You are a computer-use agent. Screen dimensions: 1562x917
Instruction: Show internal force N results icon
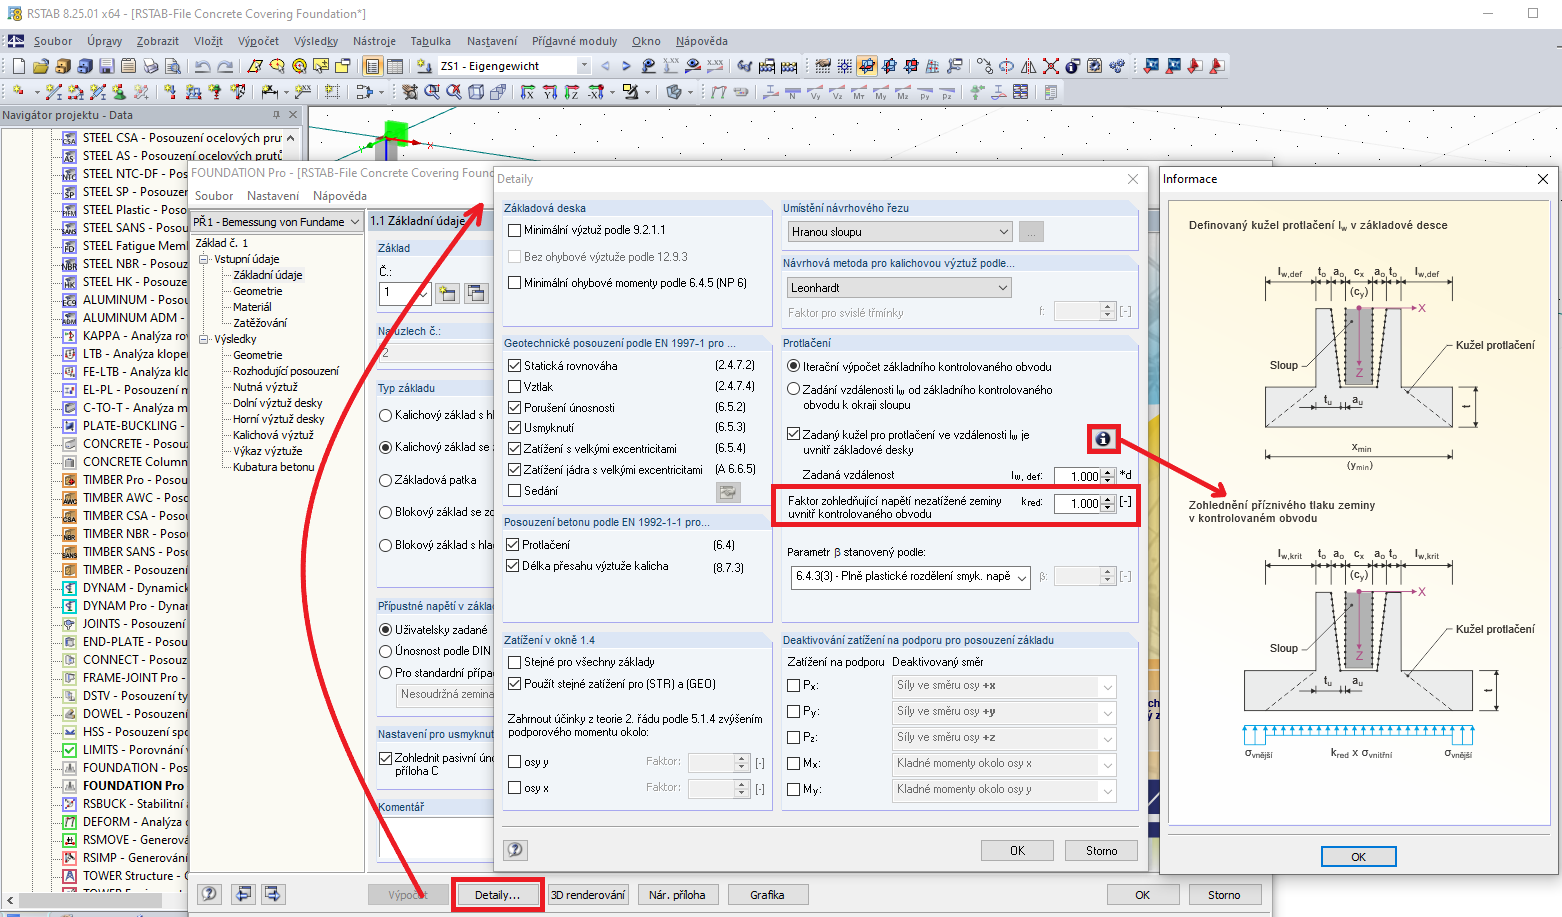tap(793, 92)
